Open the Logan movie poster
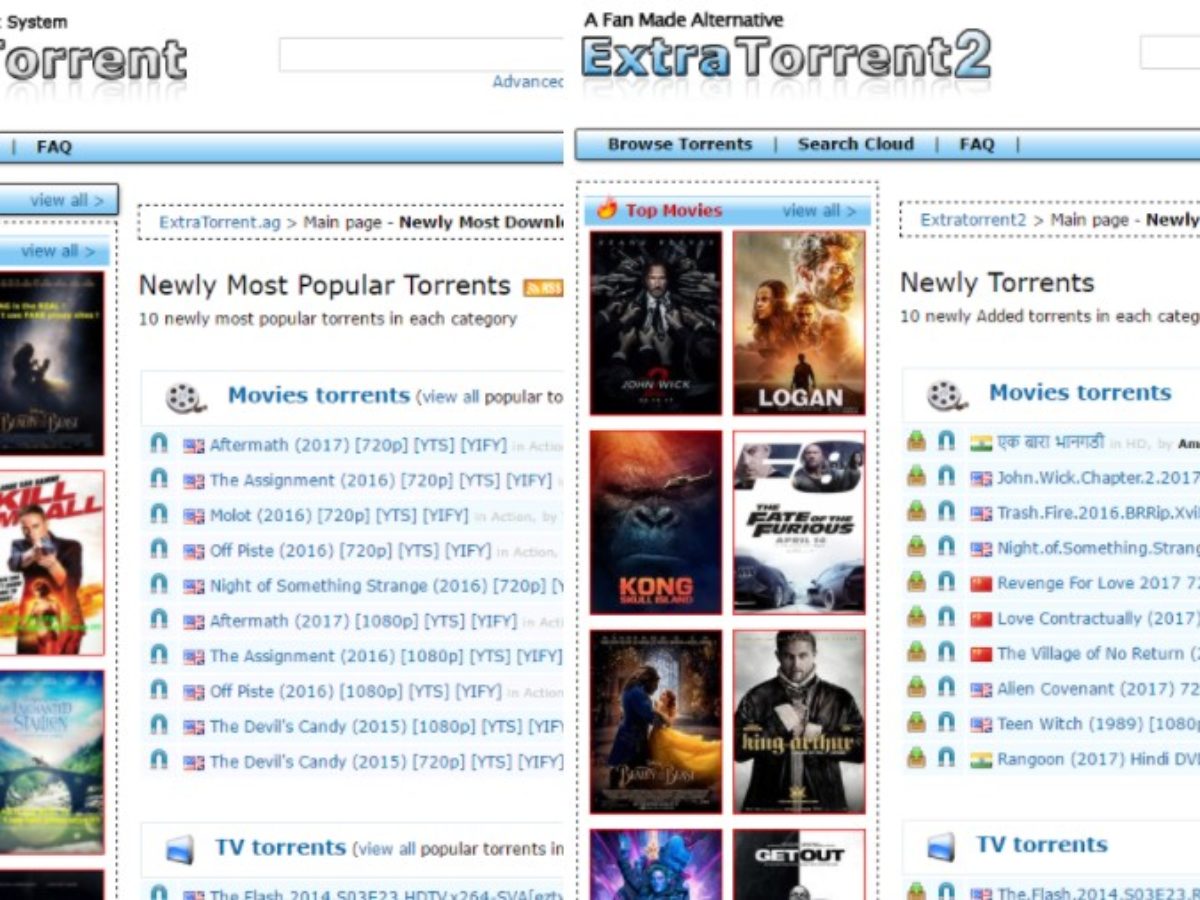The width and height of the screenshot is (1200, 900). pos(799,322)
